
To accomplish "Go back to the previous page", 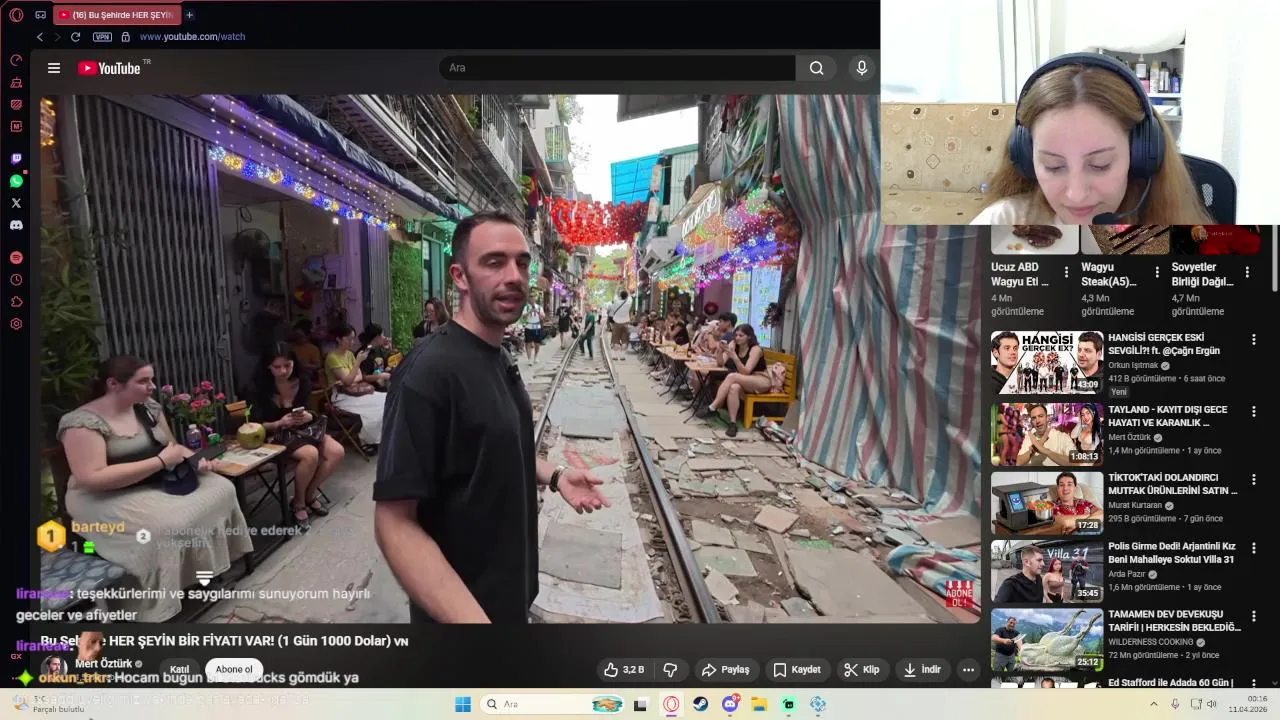I will click(x=40, y=37).
